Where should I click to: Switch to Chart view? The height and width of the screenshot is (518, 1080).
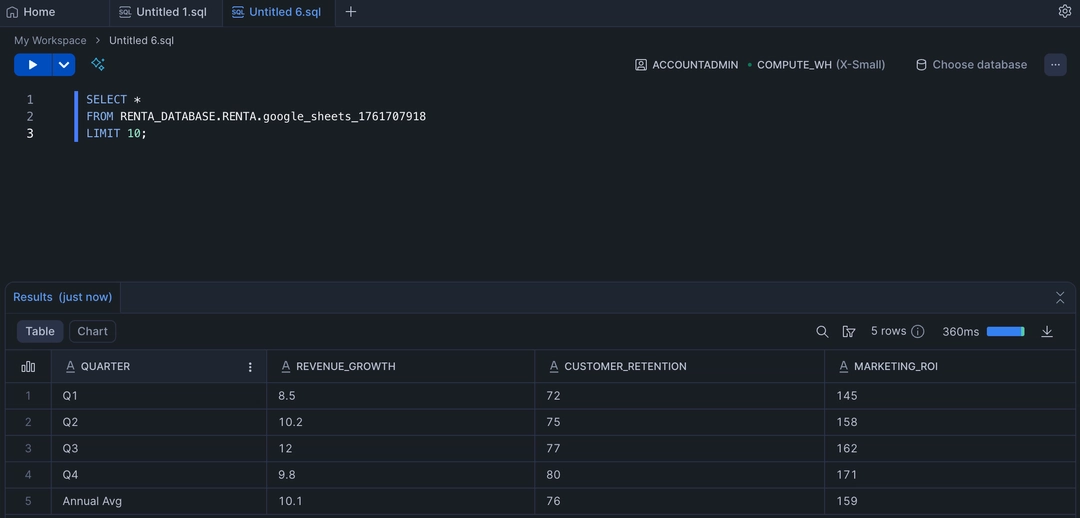tap(92, 331)
